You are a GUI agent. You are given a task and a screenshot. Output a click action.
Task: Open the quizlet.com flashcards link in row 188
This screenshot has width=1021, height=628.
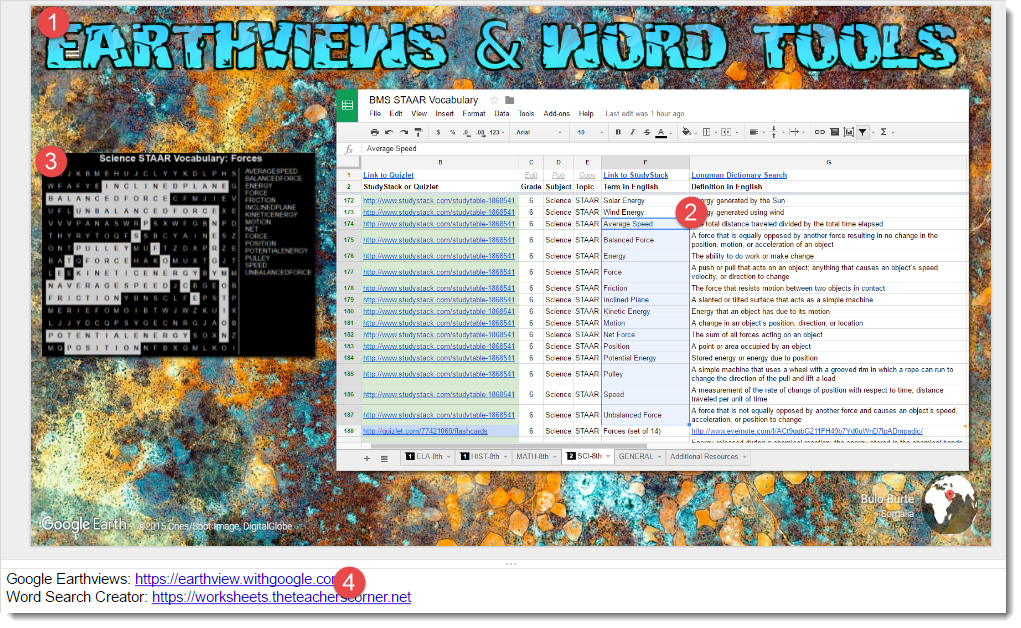425,431
